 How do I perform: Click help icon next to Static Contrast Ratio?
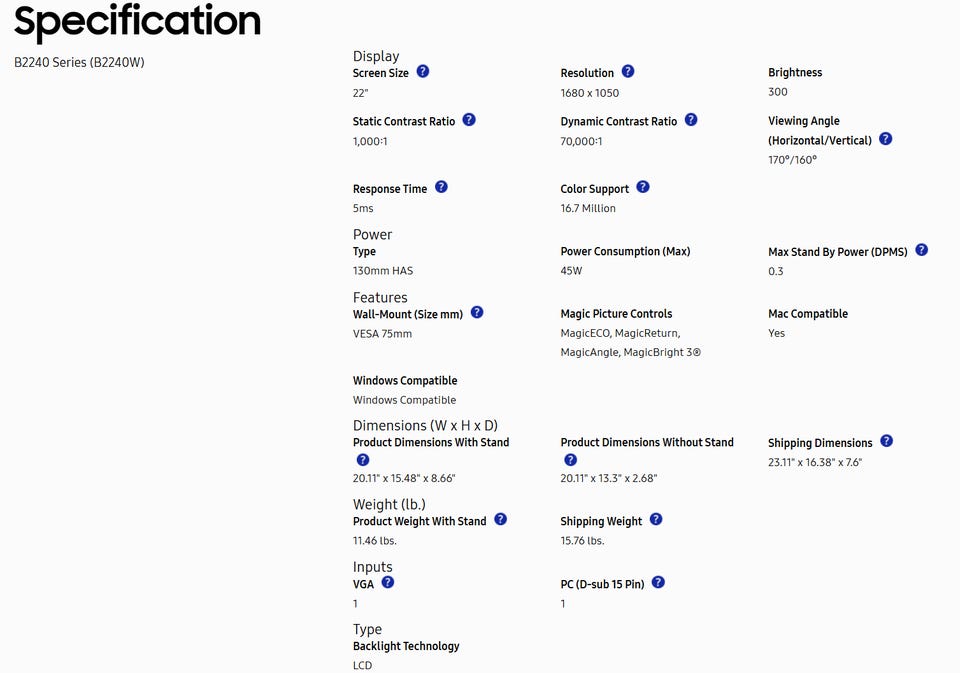(469, 120)
